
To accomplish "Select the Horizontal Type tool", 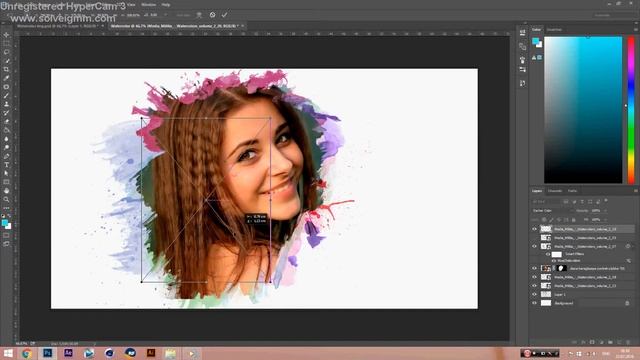I will 7,165.
